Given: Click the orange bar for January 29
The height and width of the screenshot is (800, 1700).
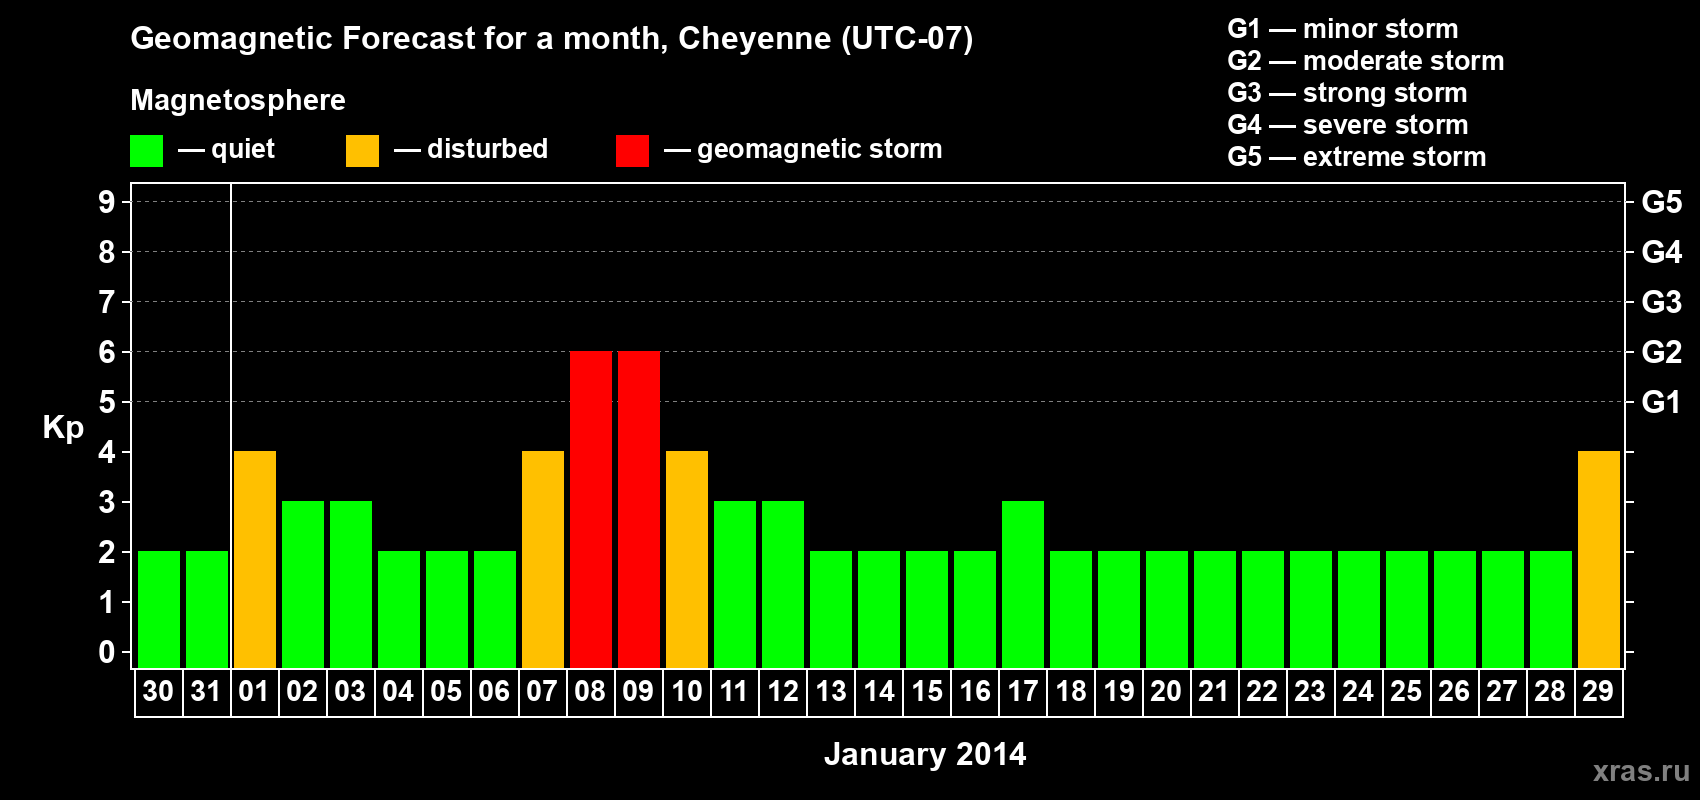Looking at the screenshot, I should coord(1599,560).
